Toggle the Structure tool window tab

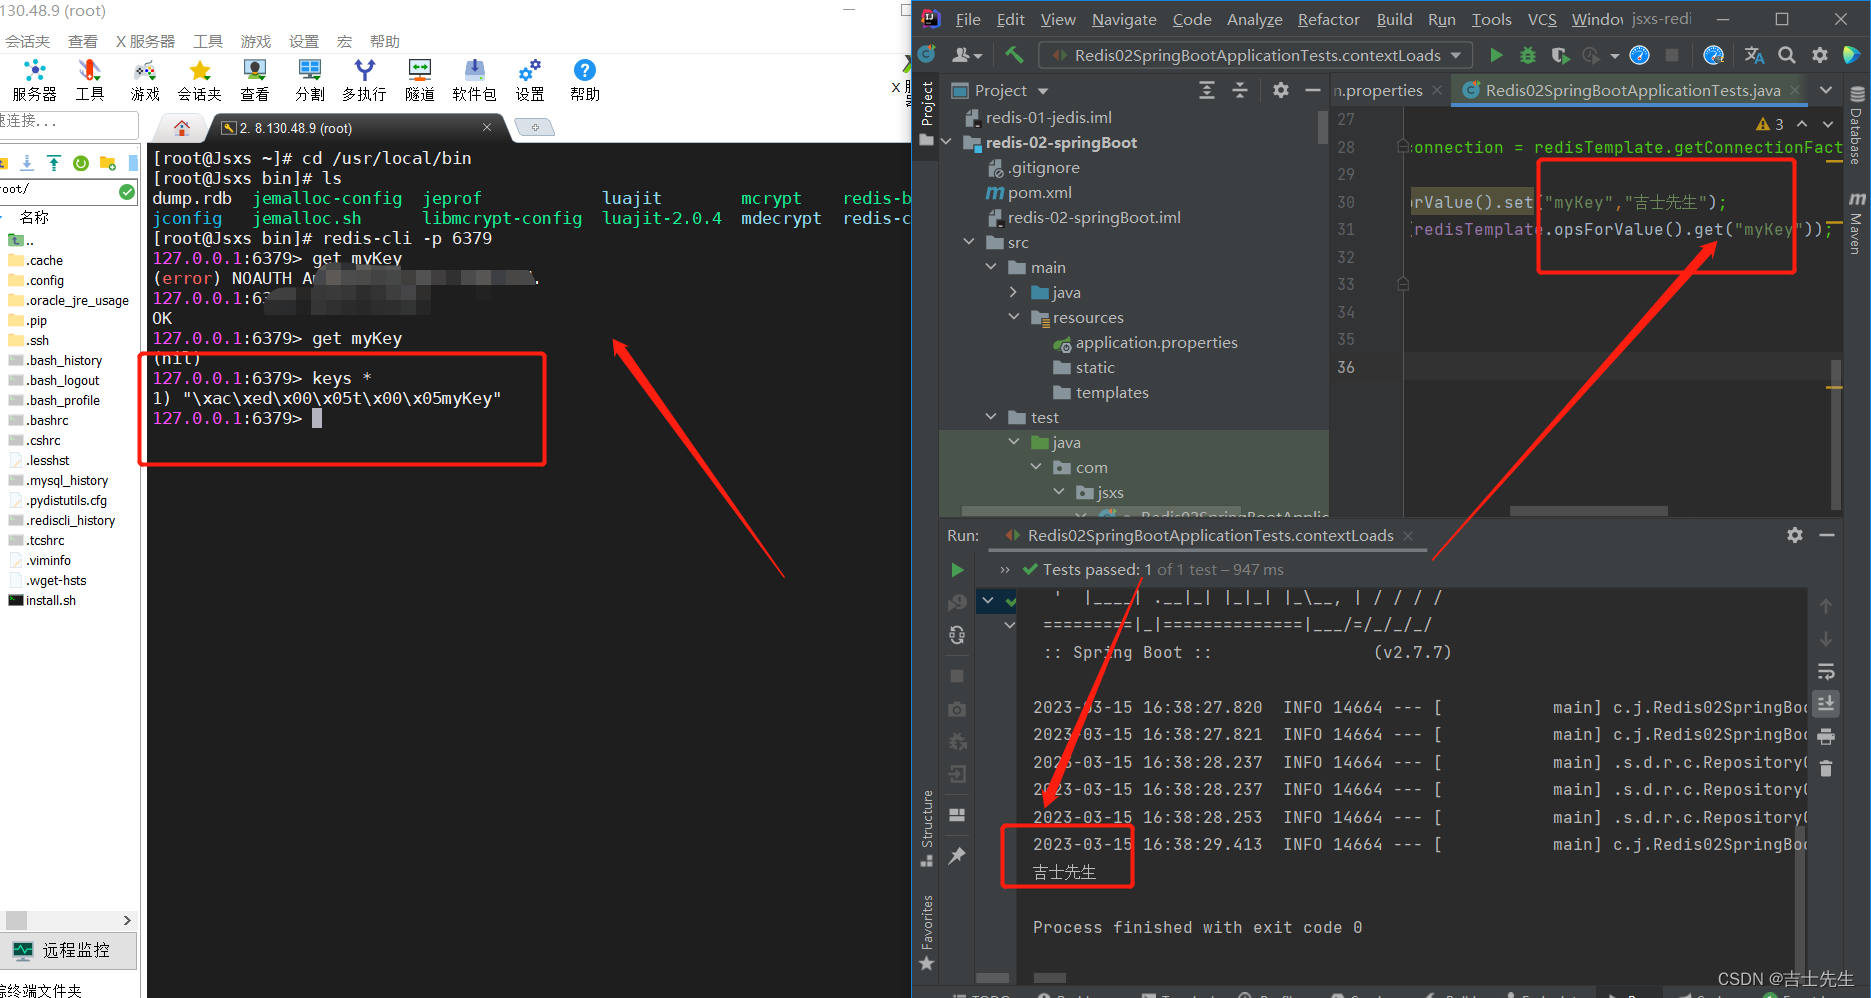(x=927, y=828)
